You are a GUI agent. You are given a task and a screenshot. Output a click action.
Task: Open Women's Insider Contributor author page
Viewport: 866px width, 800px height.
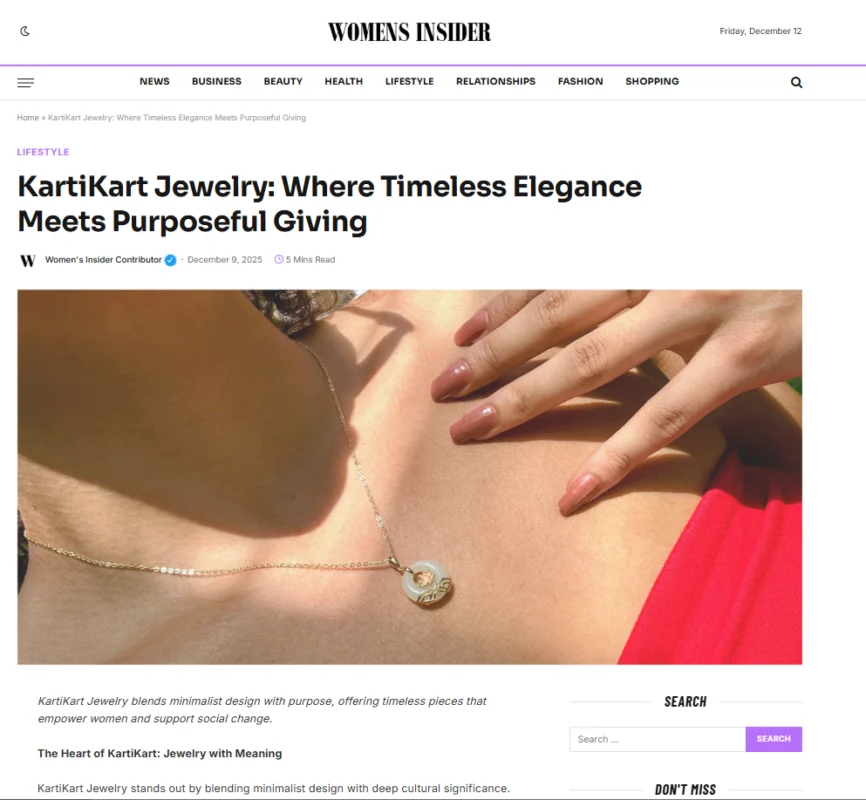103,260
